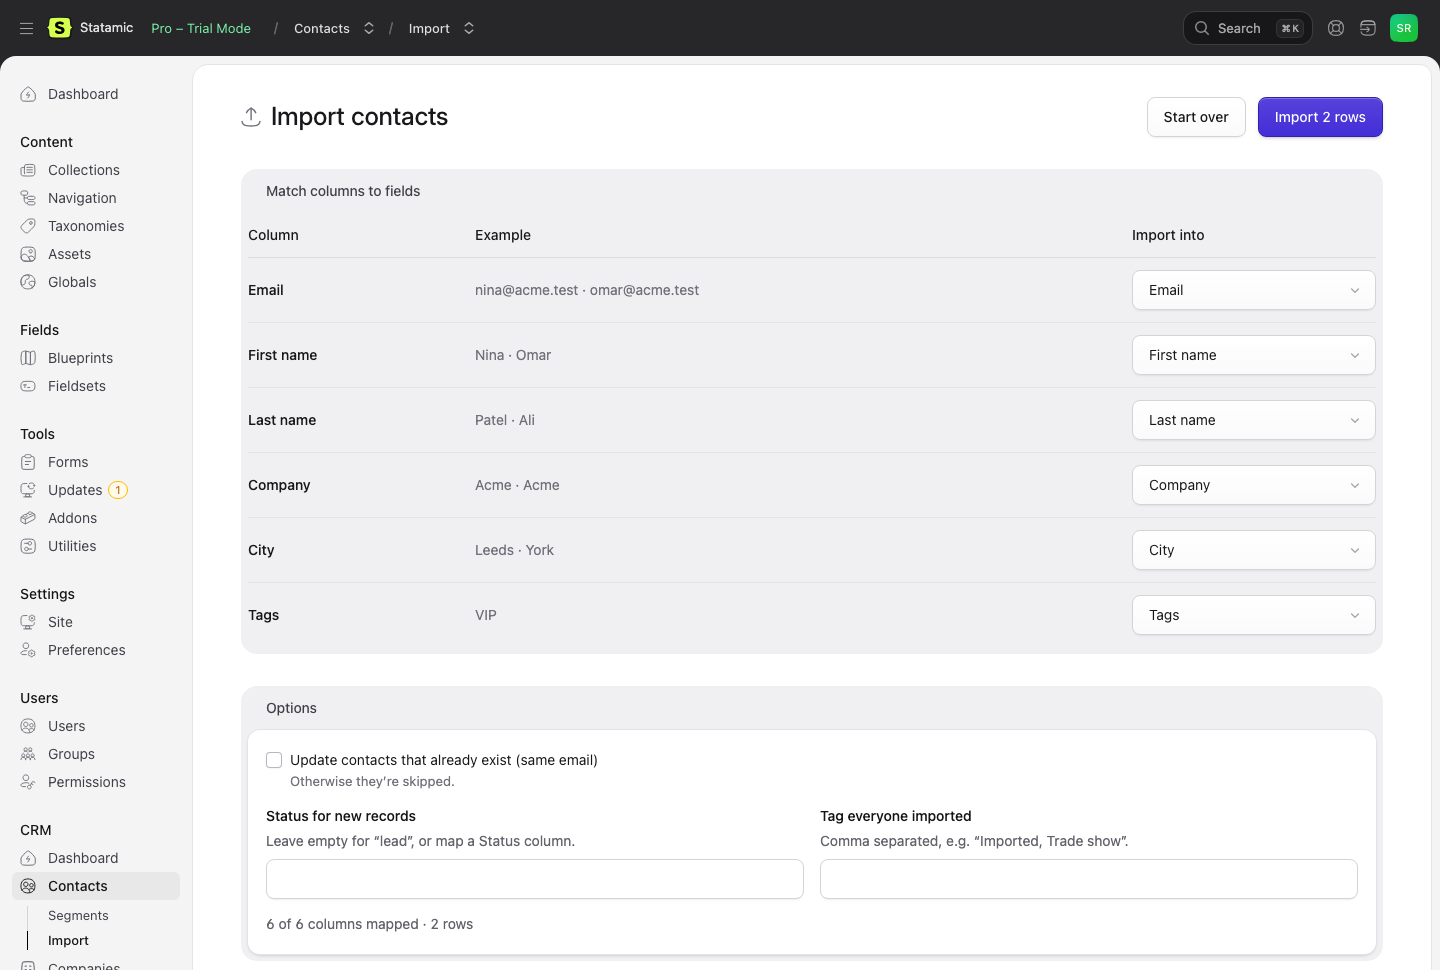Open the Tags import-into dropdown
The width and height of the screenshot is (1440, 970).
tap(1254, 615)
